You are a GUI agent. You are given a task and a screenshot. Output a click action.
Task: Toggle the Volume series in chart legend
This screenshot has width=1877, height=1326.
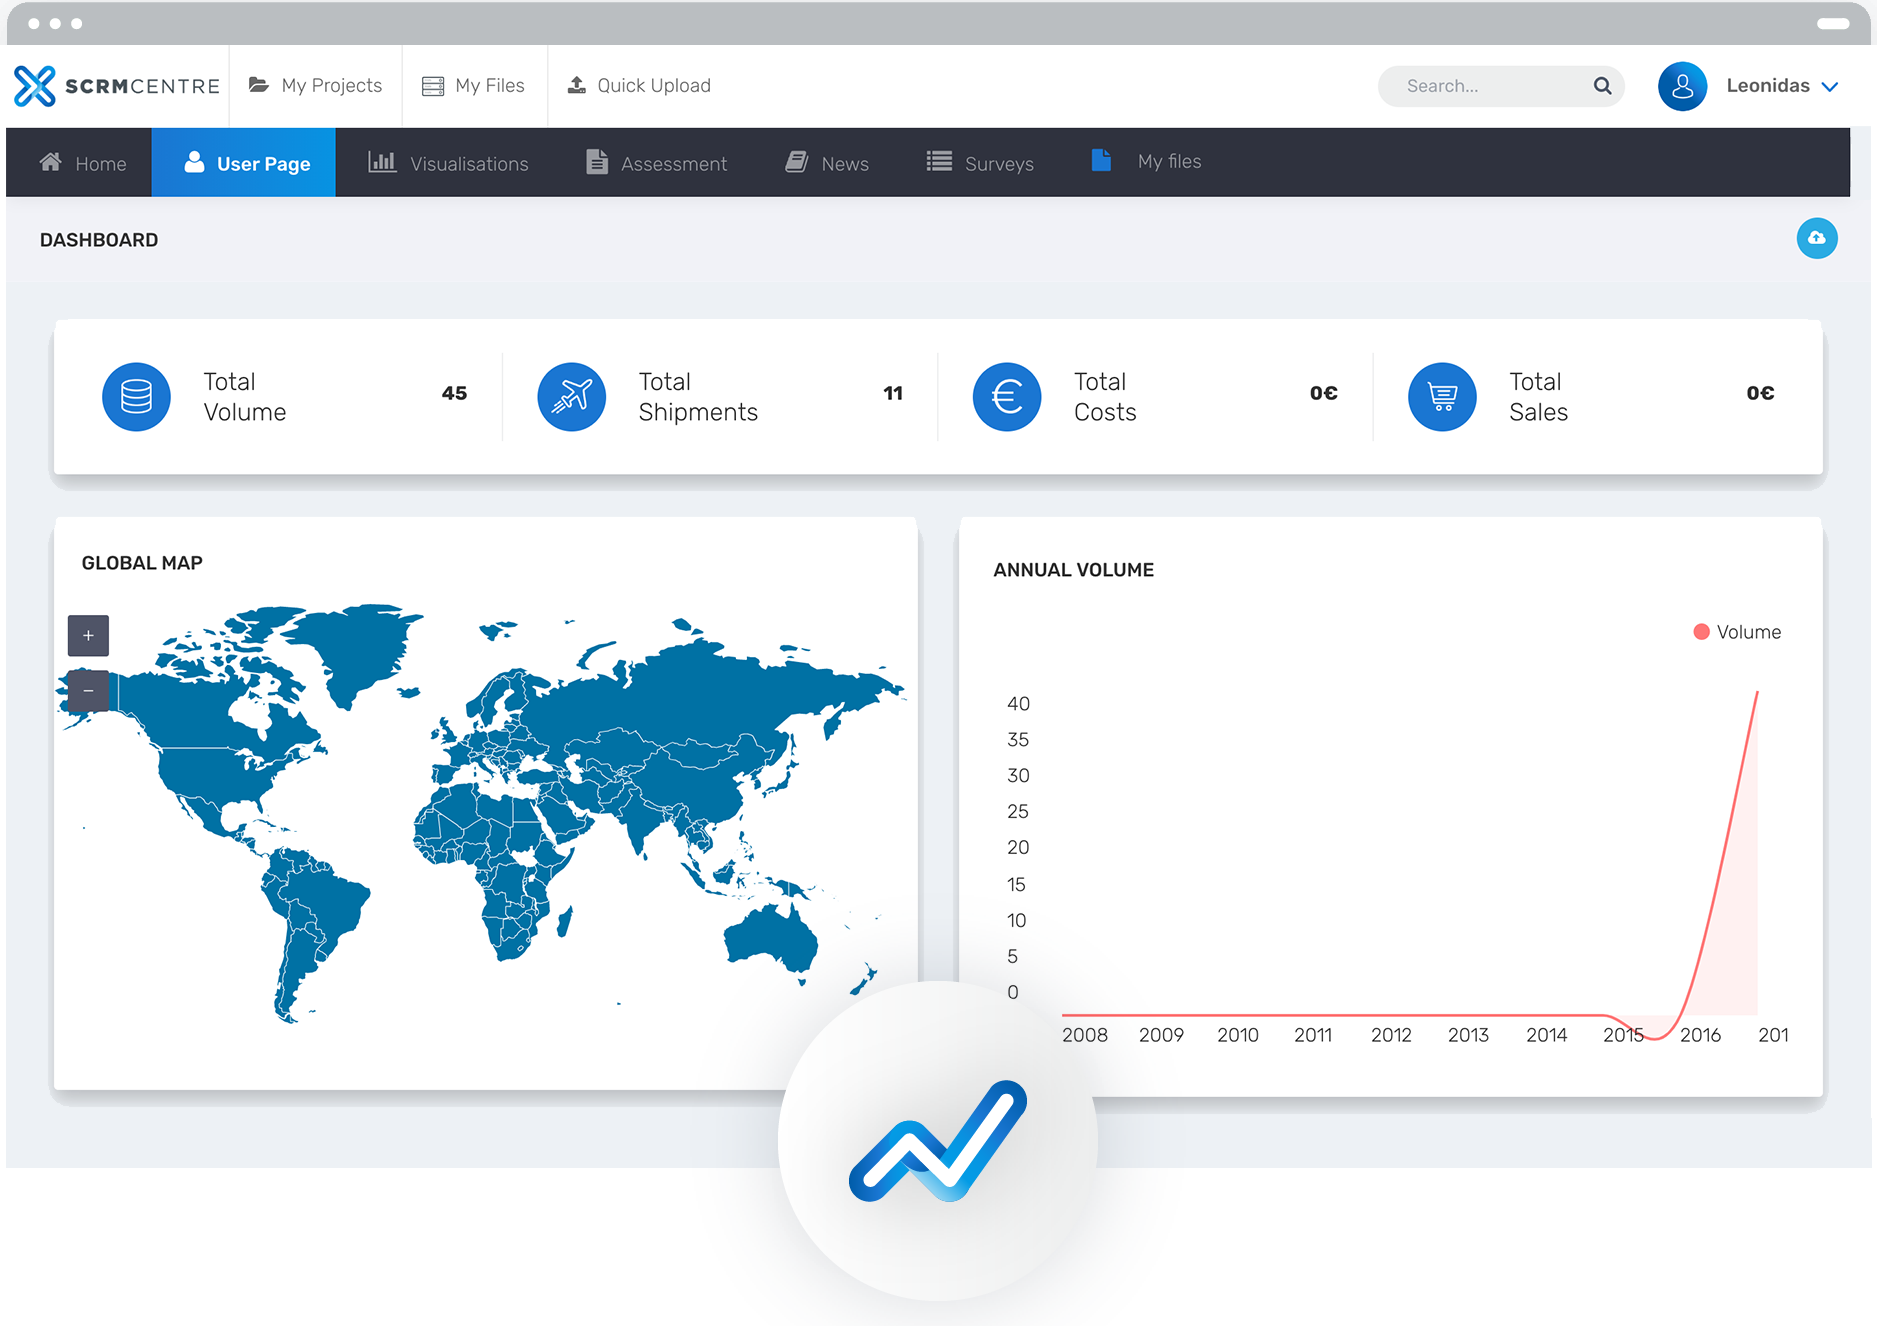(1737, 632)
